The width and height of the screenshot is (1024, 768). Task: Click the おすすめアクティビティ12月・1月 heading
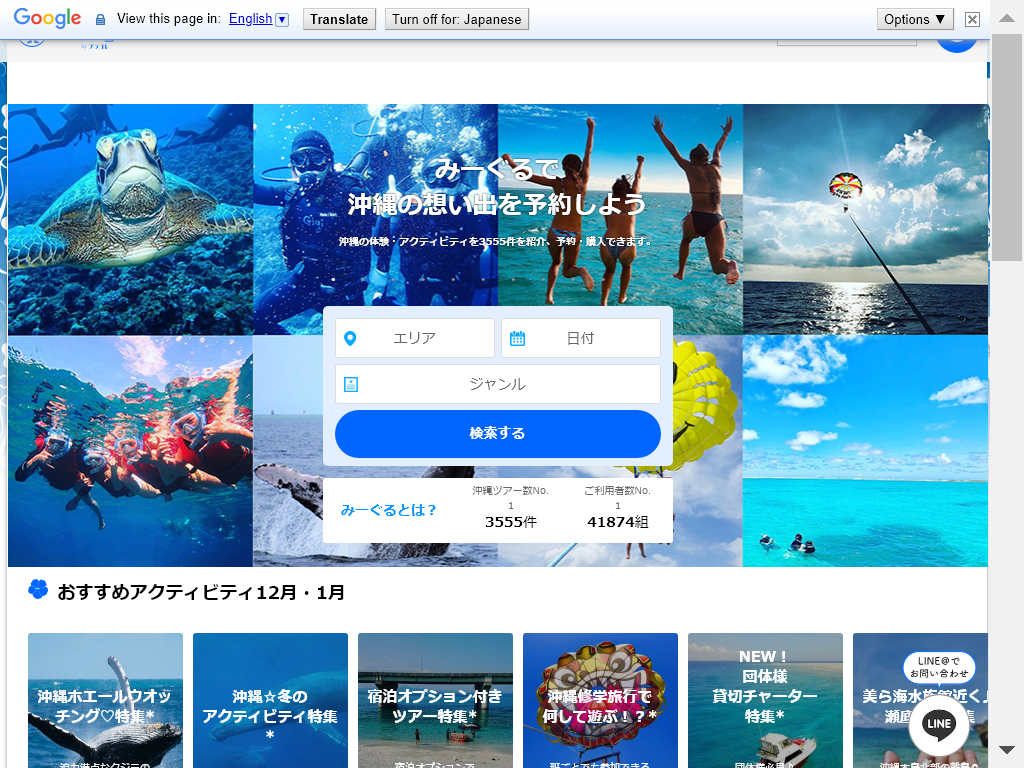201,592
